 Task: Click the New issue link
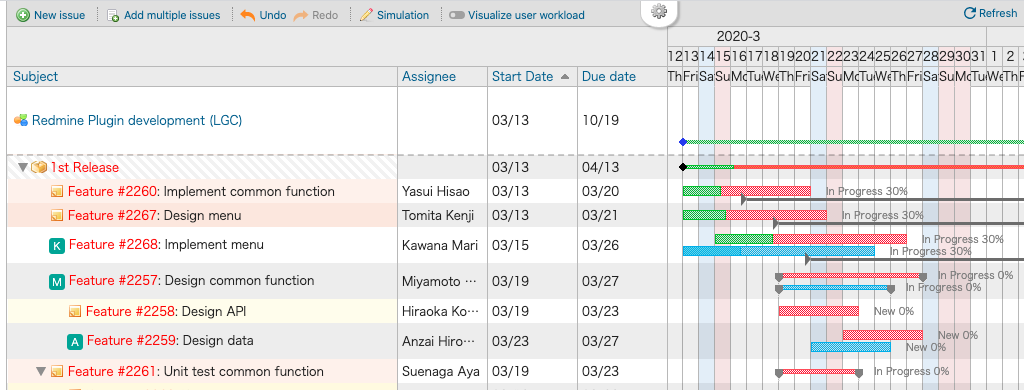click(59, 14)
